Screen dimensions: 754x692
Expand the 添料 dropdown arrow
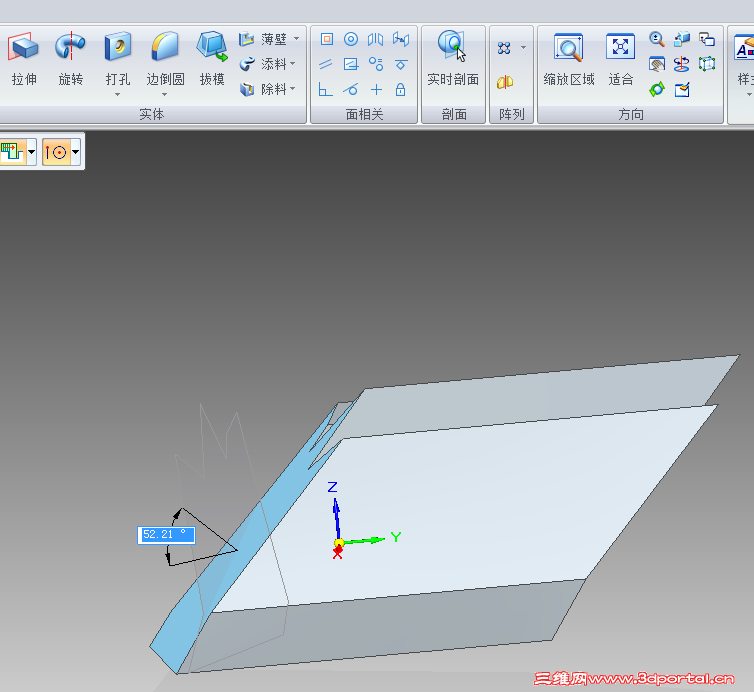[x=293, y=63]
